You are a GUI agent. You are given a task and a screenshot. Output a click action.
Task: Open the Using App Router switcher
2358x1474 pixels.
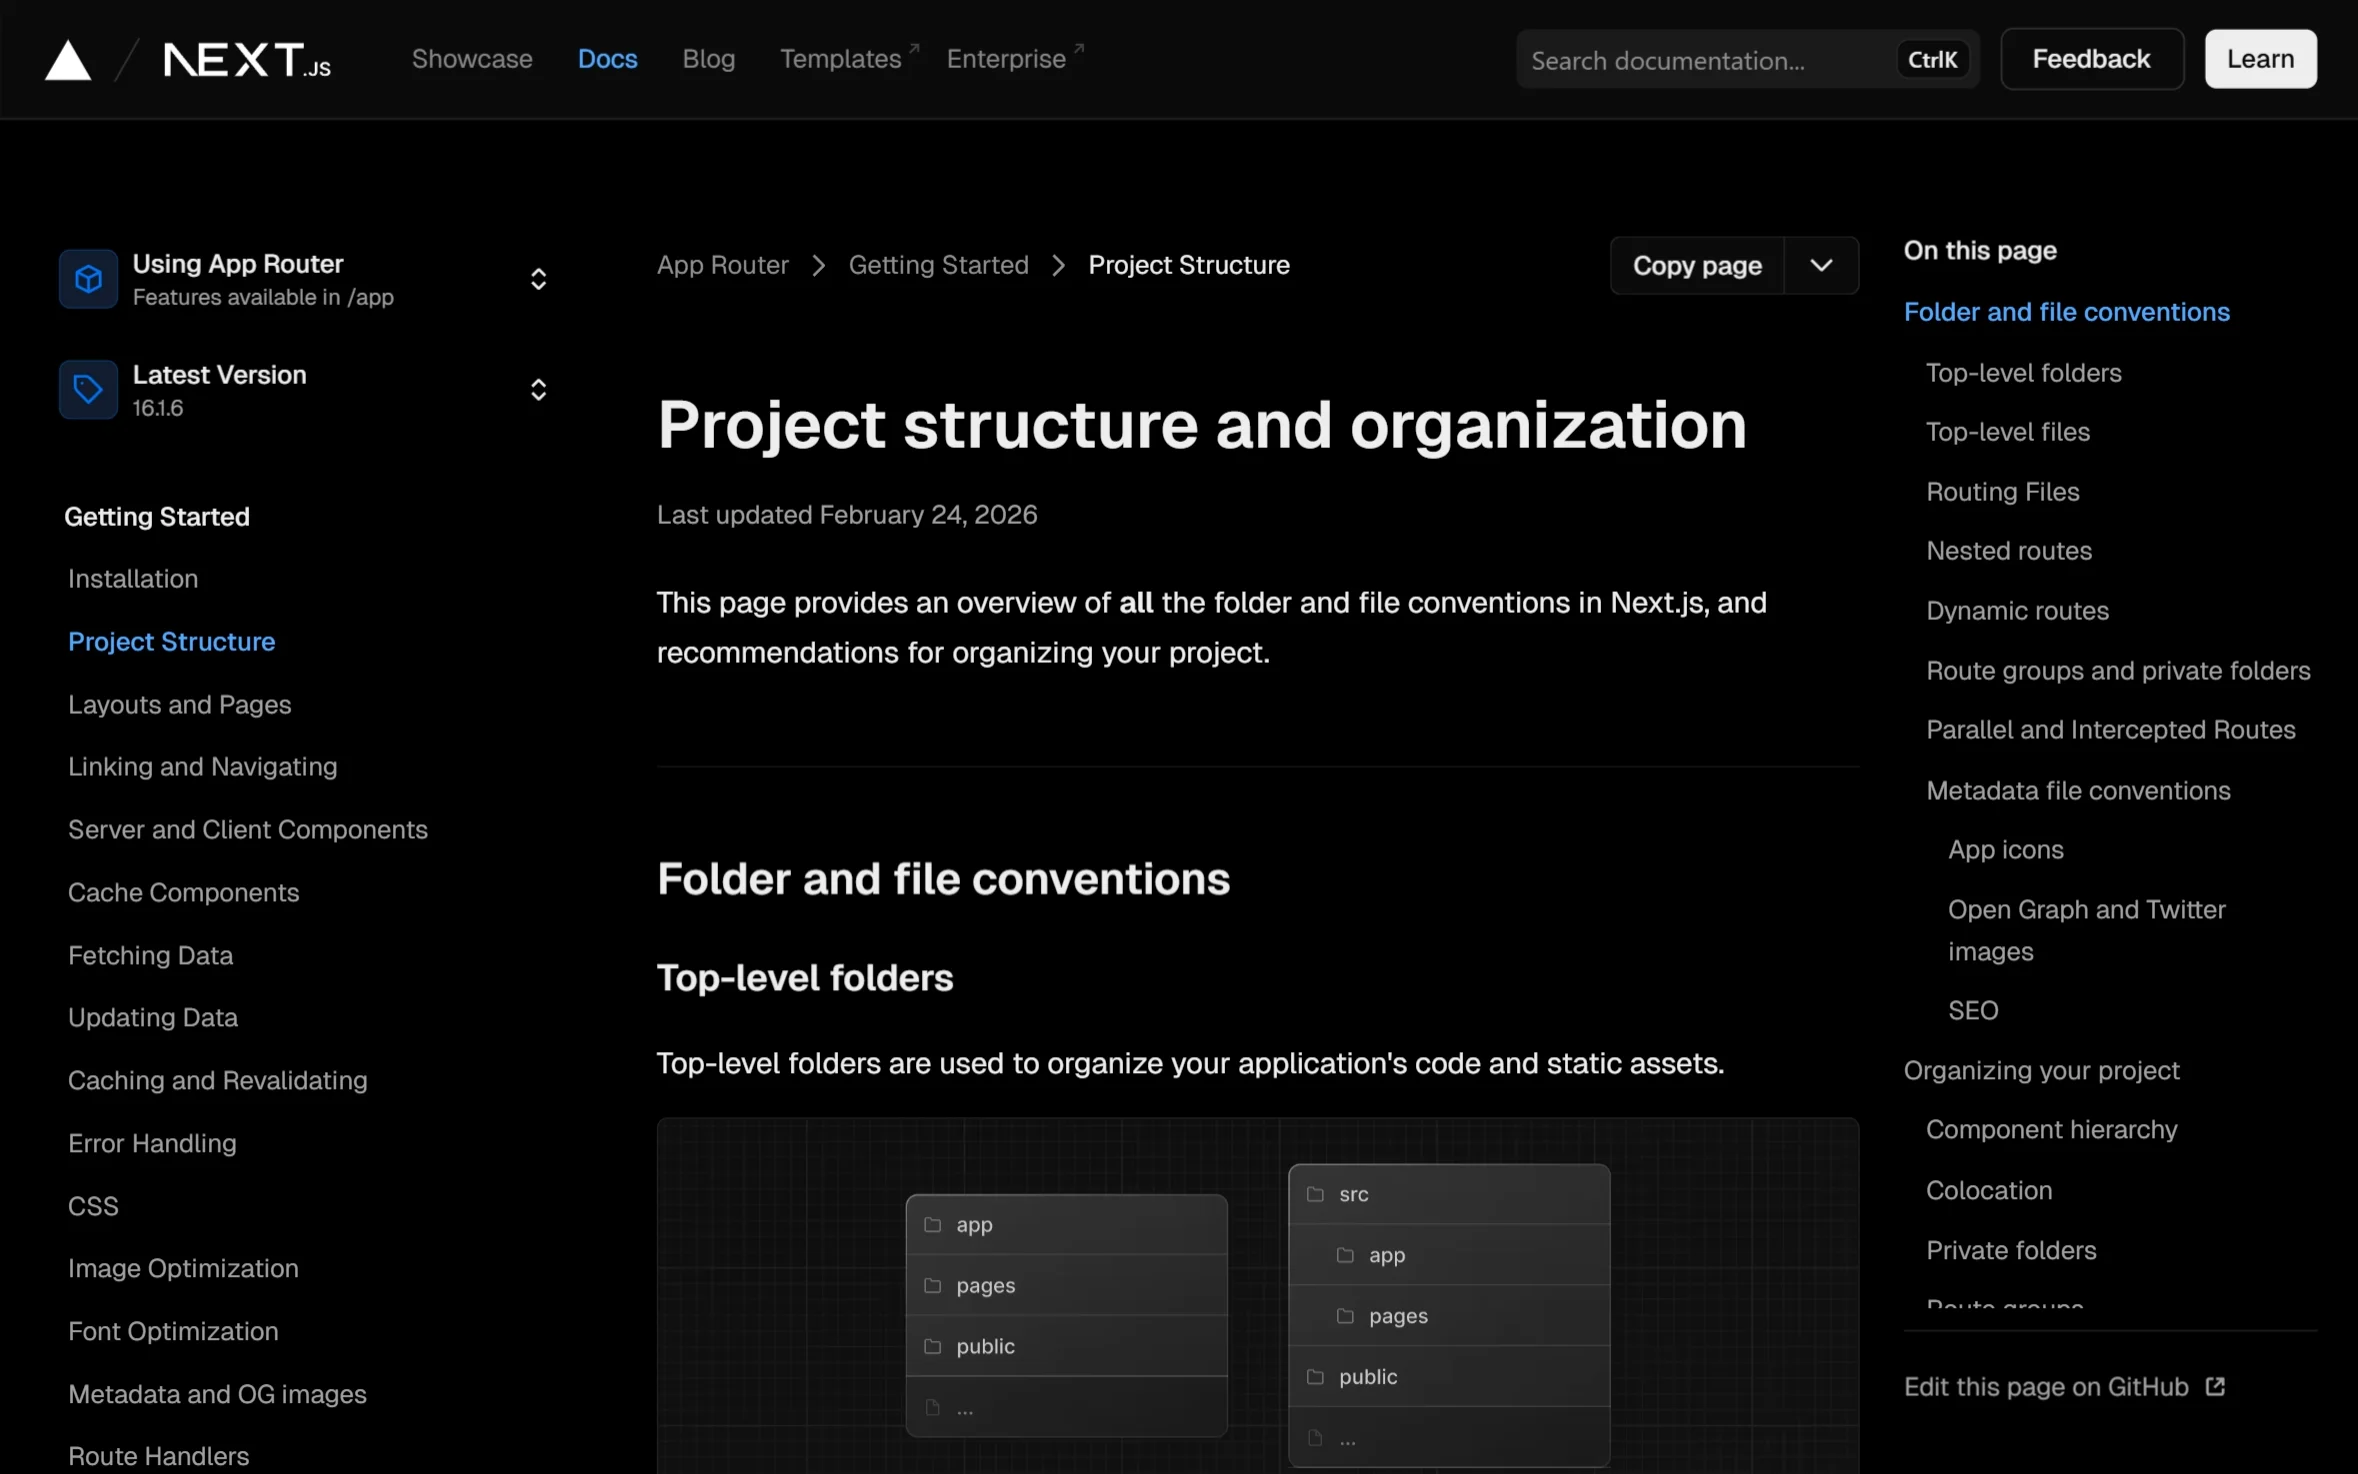pos(538,279)
